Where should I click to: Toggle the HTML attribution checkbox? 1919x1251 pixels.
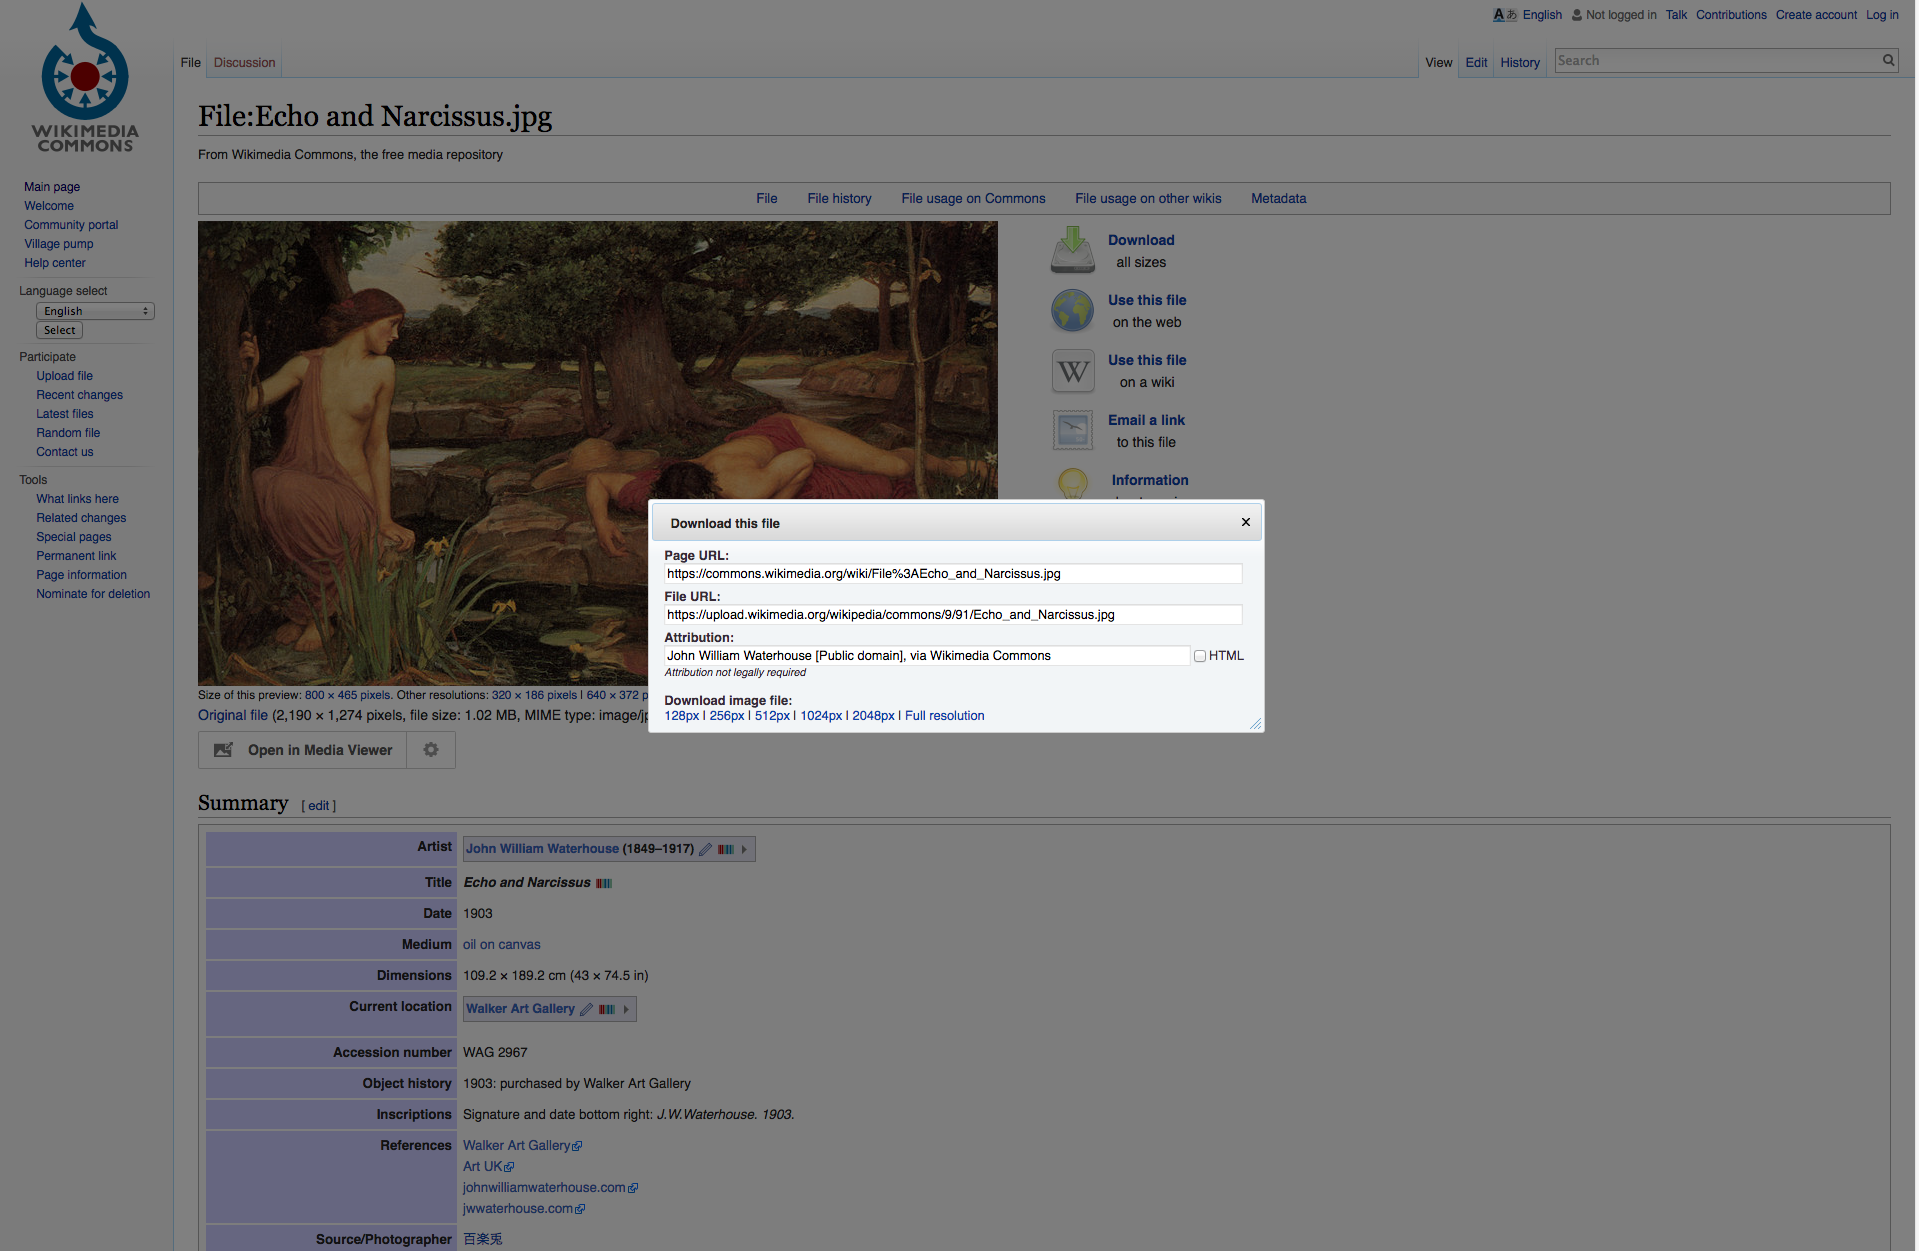[1199, 656]
